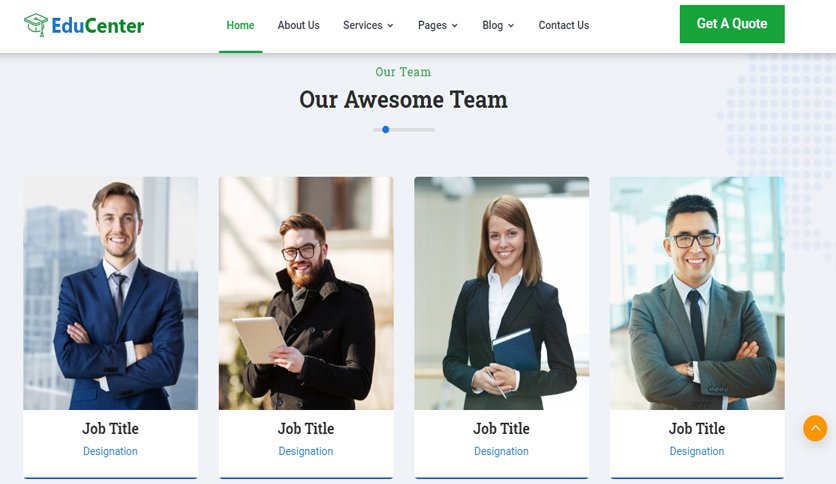Expand the Services dropdown chevron

point(390,26)
